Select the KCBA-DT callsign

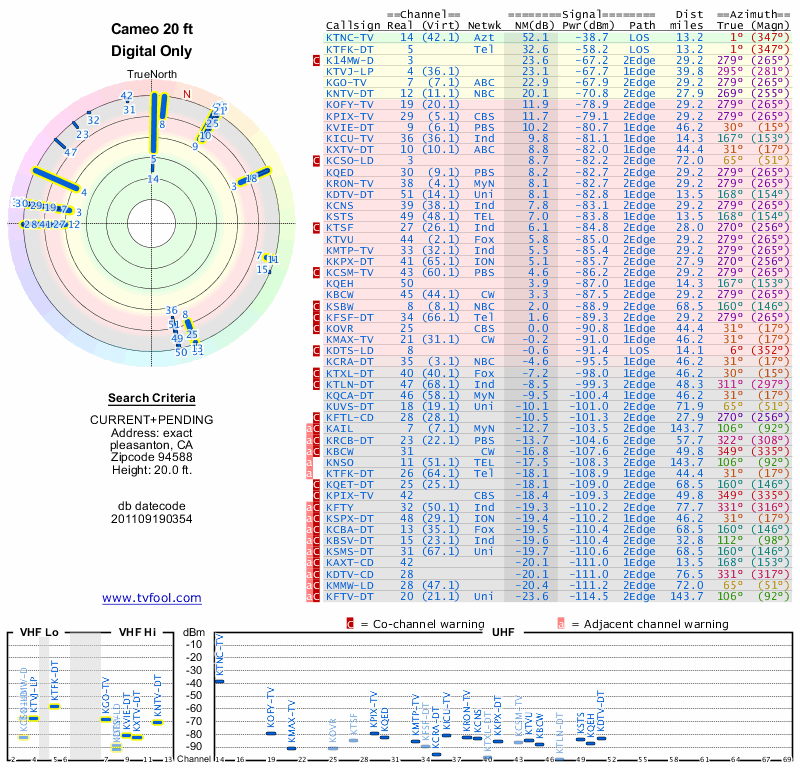pyautogui.click(x=350, y=529)
